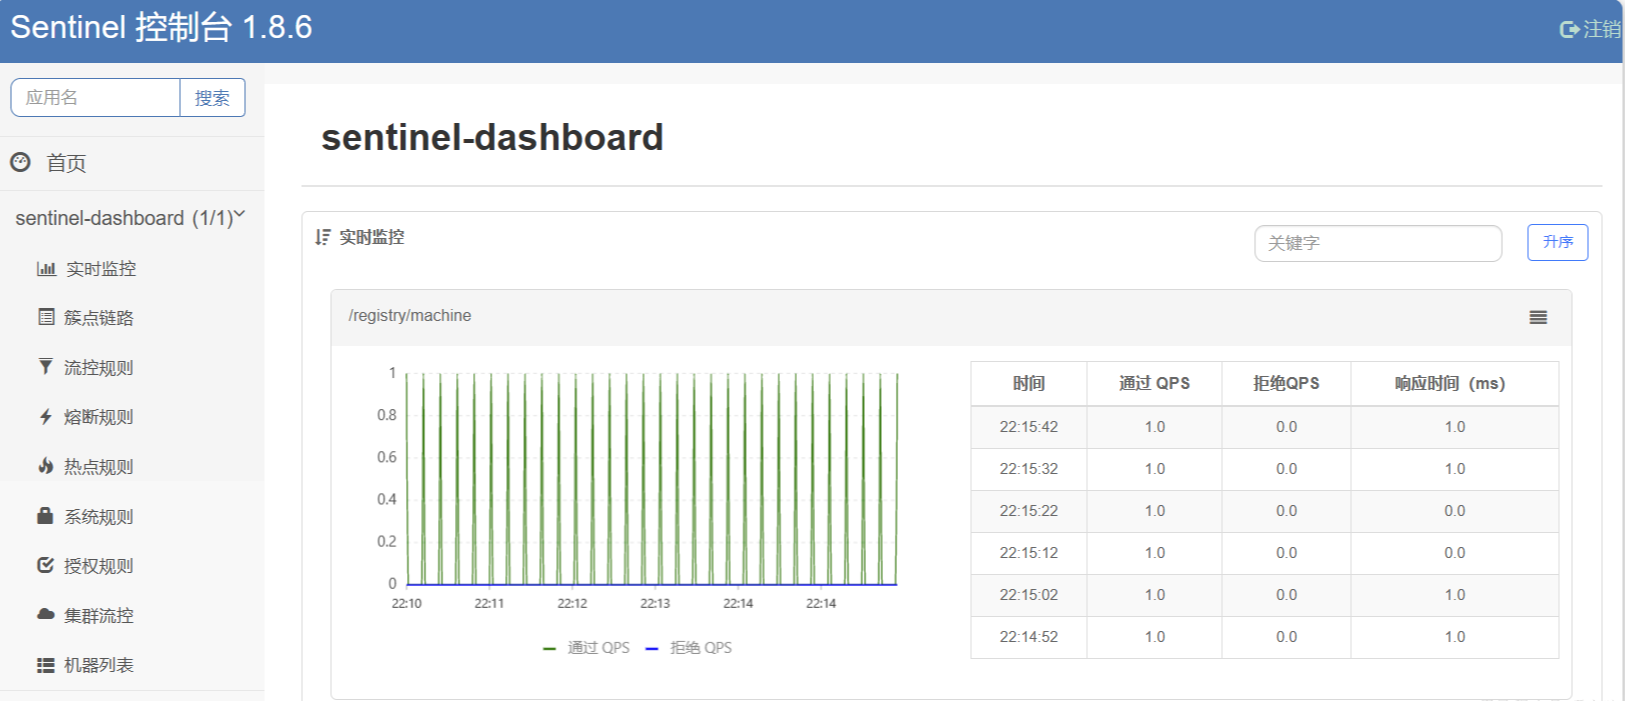Click the check-square icon beside 授权规则
The image size is (1625, 701).
[x=46, y=565]
